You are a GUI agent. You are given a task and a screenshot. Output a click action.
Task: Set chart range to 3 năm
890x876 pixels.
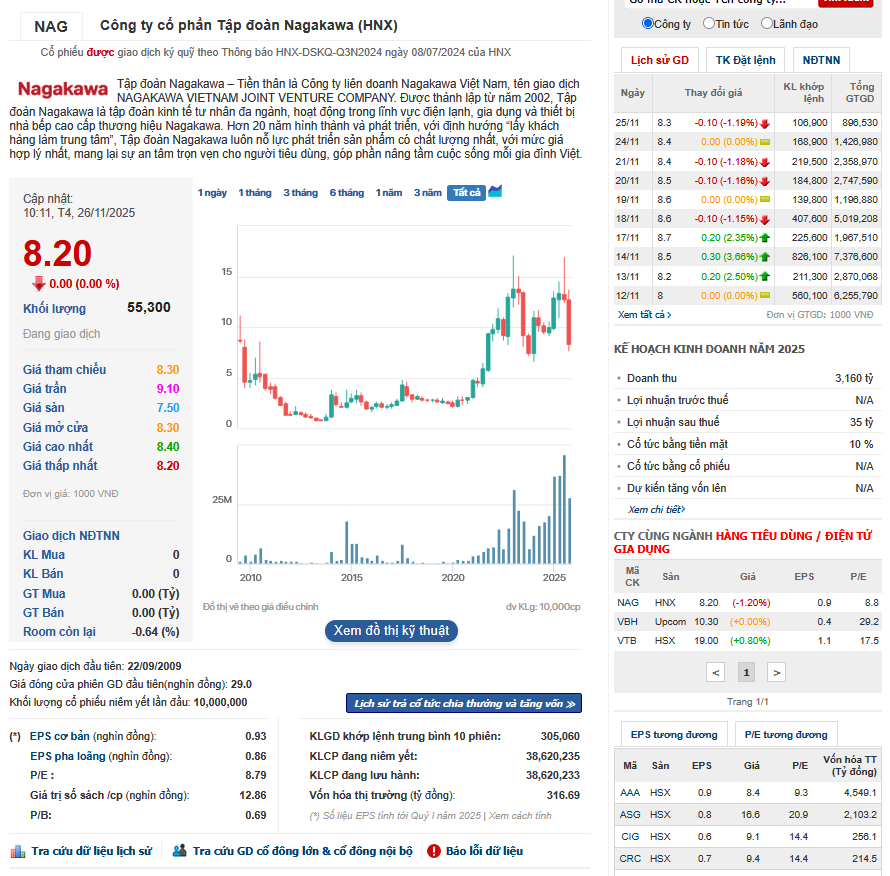(x=427, y=193)
